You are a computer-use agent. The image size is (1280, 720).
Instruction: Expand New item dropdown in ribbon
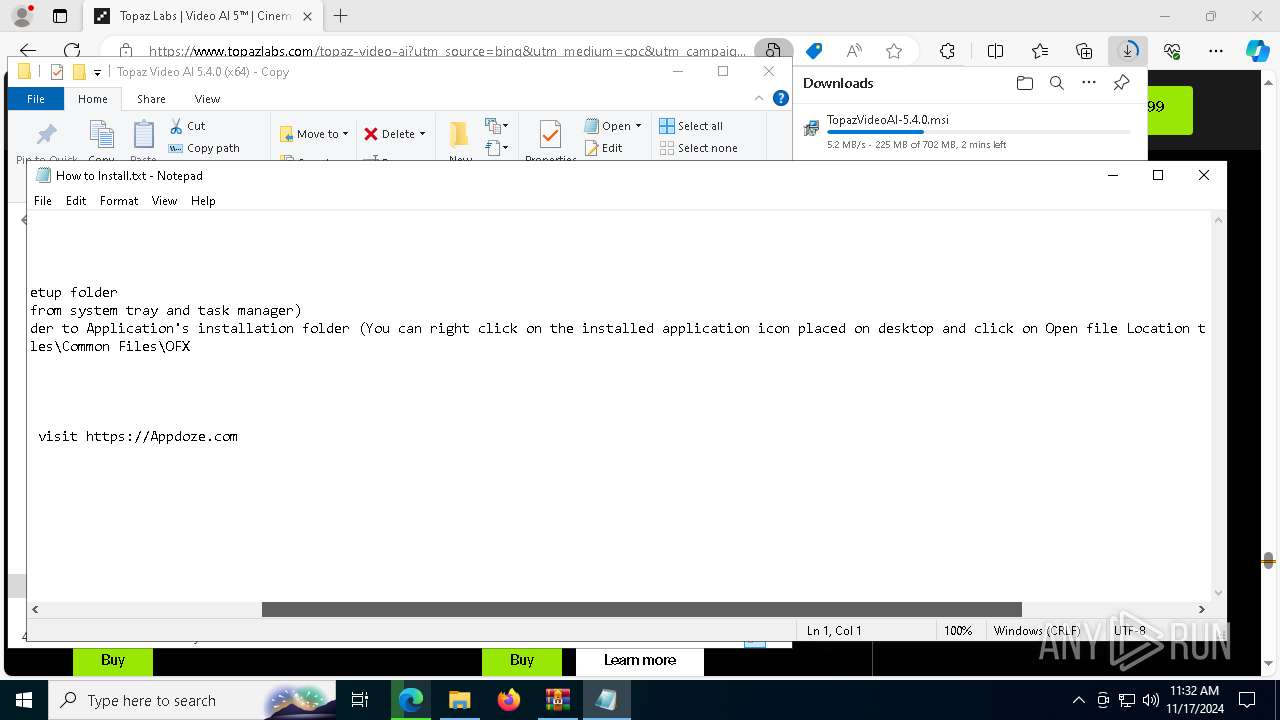(x=497, y=126)
